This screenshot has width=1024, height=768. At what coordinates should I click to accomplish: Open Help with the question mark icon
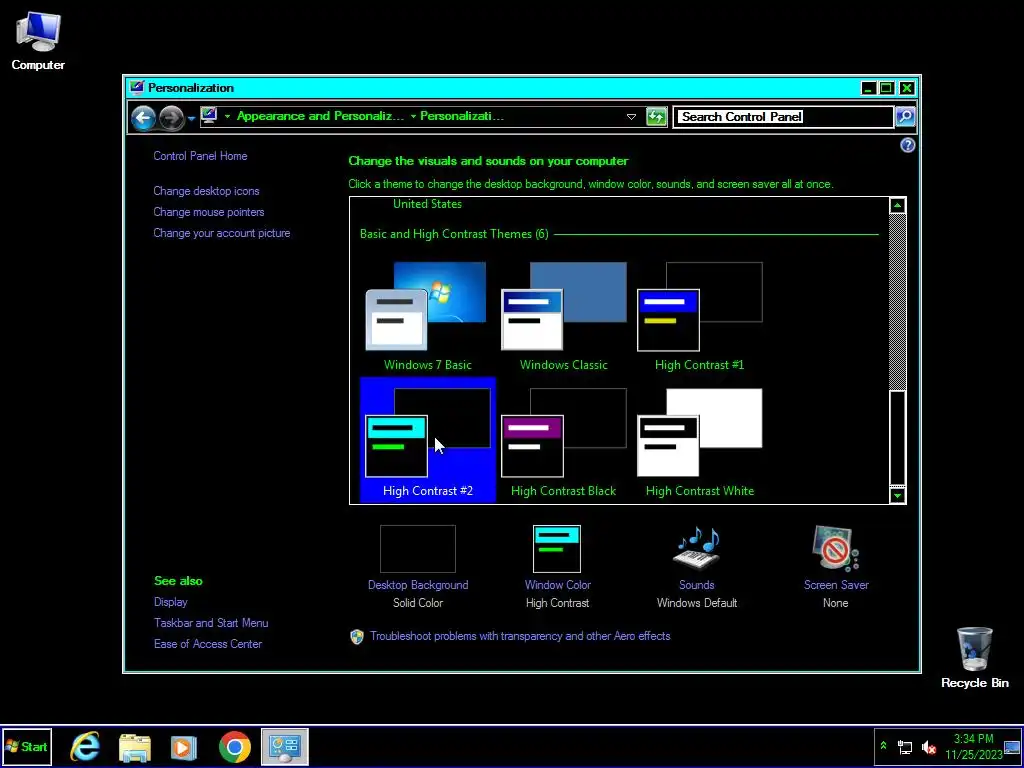(x=907, y=145)
